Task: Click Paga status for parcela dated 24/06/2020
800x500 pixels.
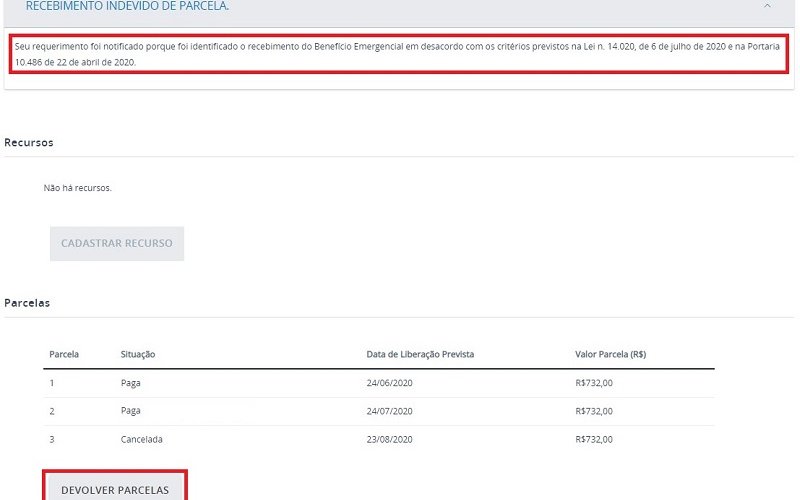Action: click(x=131, y=383)
